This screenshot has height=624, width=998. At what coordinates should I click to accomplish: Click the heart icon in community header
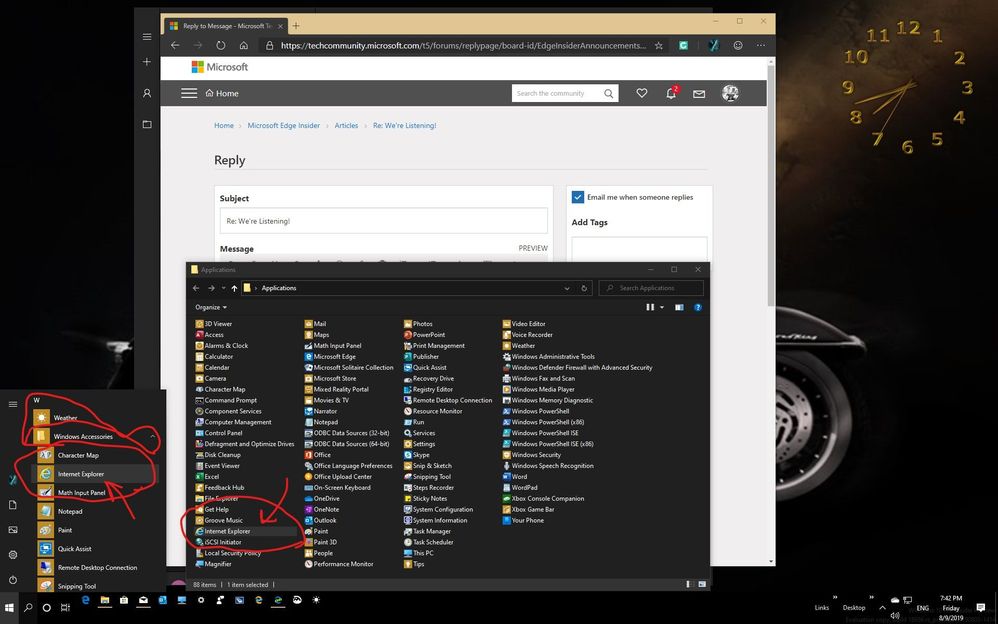click(x=642, y=93)
